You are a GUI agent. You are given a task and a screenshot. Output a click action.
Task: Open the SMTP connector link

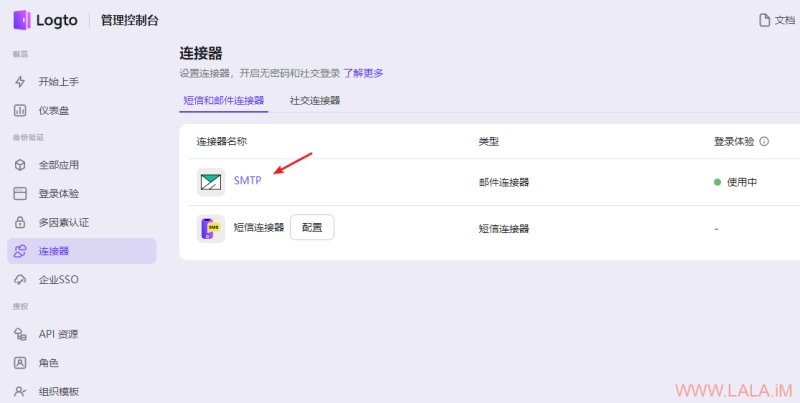click(247, 180)
